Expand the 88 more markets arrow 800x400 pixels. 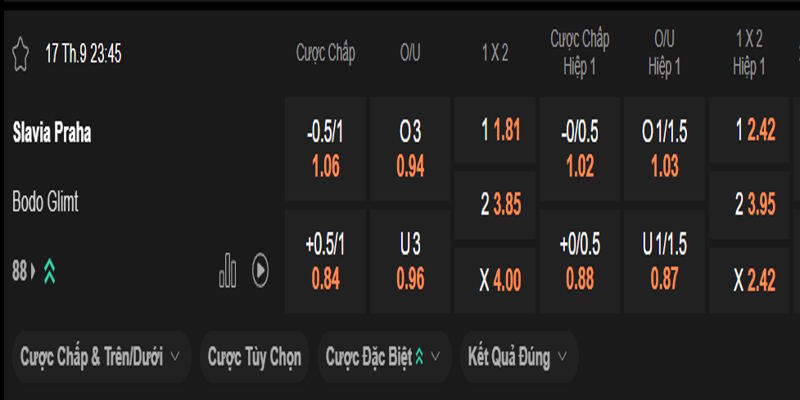(34, 270)
